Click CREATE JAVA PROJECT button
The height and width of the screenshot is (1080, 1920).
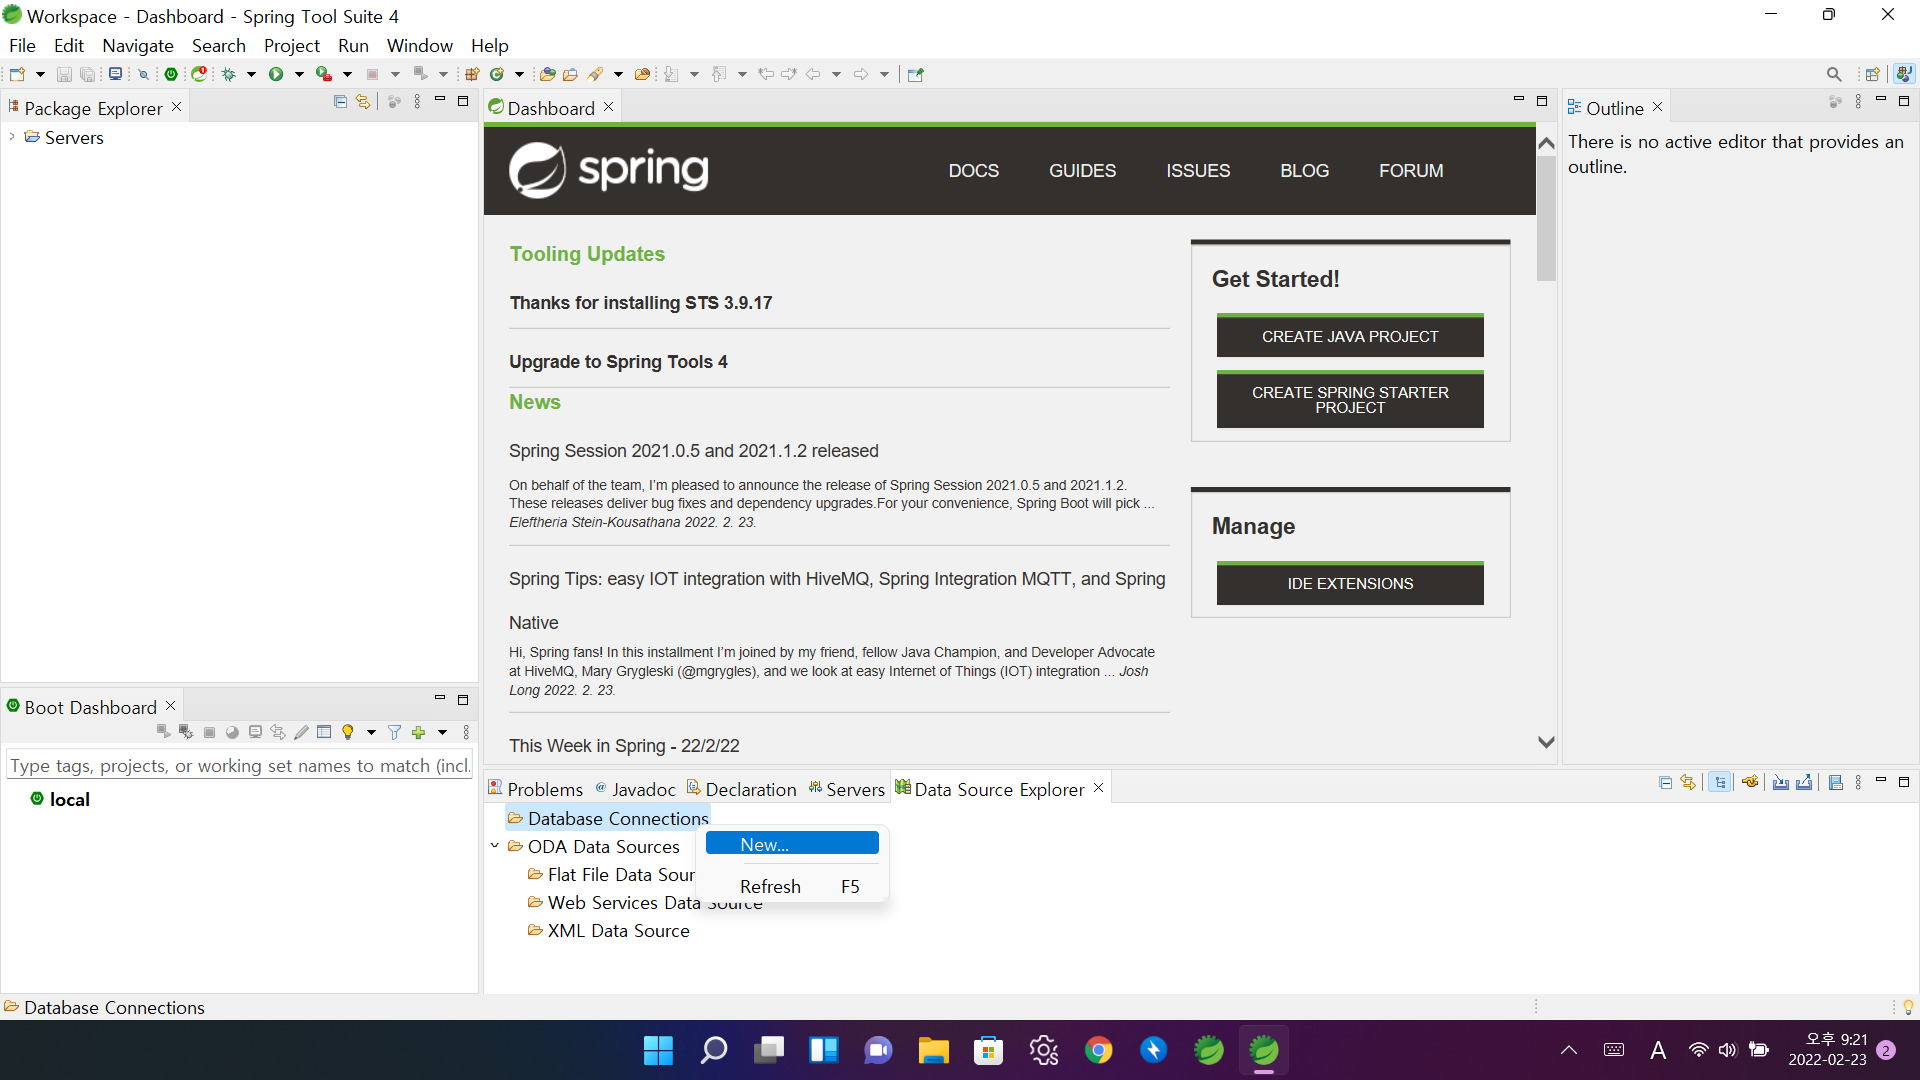tap(1350, 337)
